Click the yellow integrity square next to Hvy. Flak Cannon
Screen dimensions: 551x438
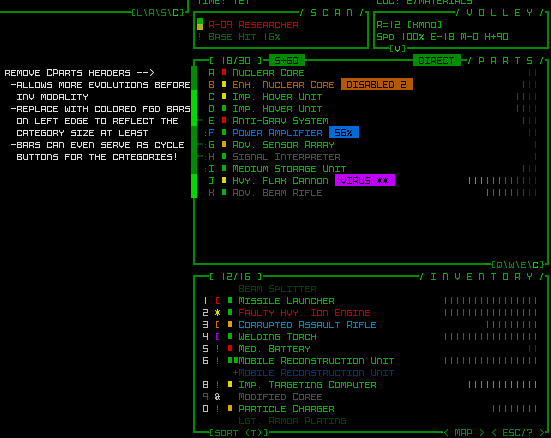tap(224, 180)
